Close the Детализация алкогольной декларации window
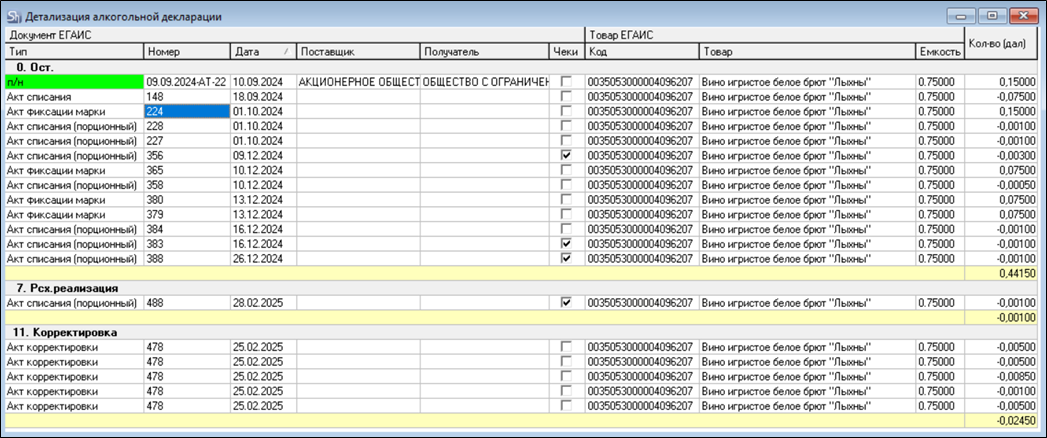This screenshot has height=438, width=1047. [1023, 16]
